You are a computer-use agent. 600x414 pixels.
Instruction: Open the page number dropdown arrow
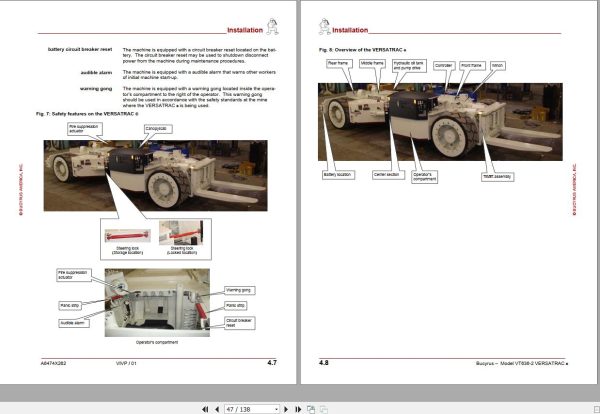coord(276,409)
